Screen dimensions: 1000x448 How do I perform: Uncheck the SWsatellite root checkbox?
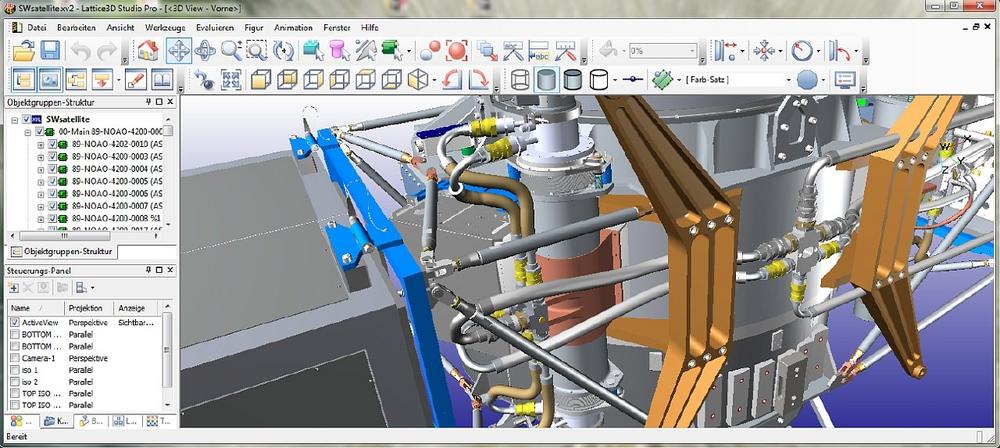27,119
